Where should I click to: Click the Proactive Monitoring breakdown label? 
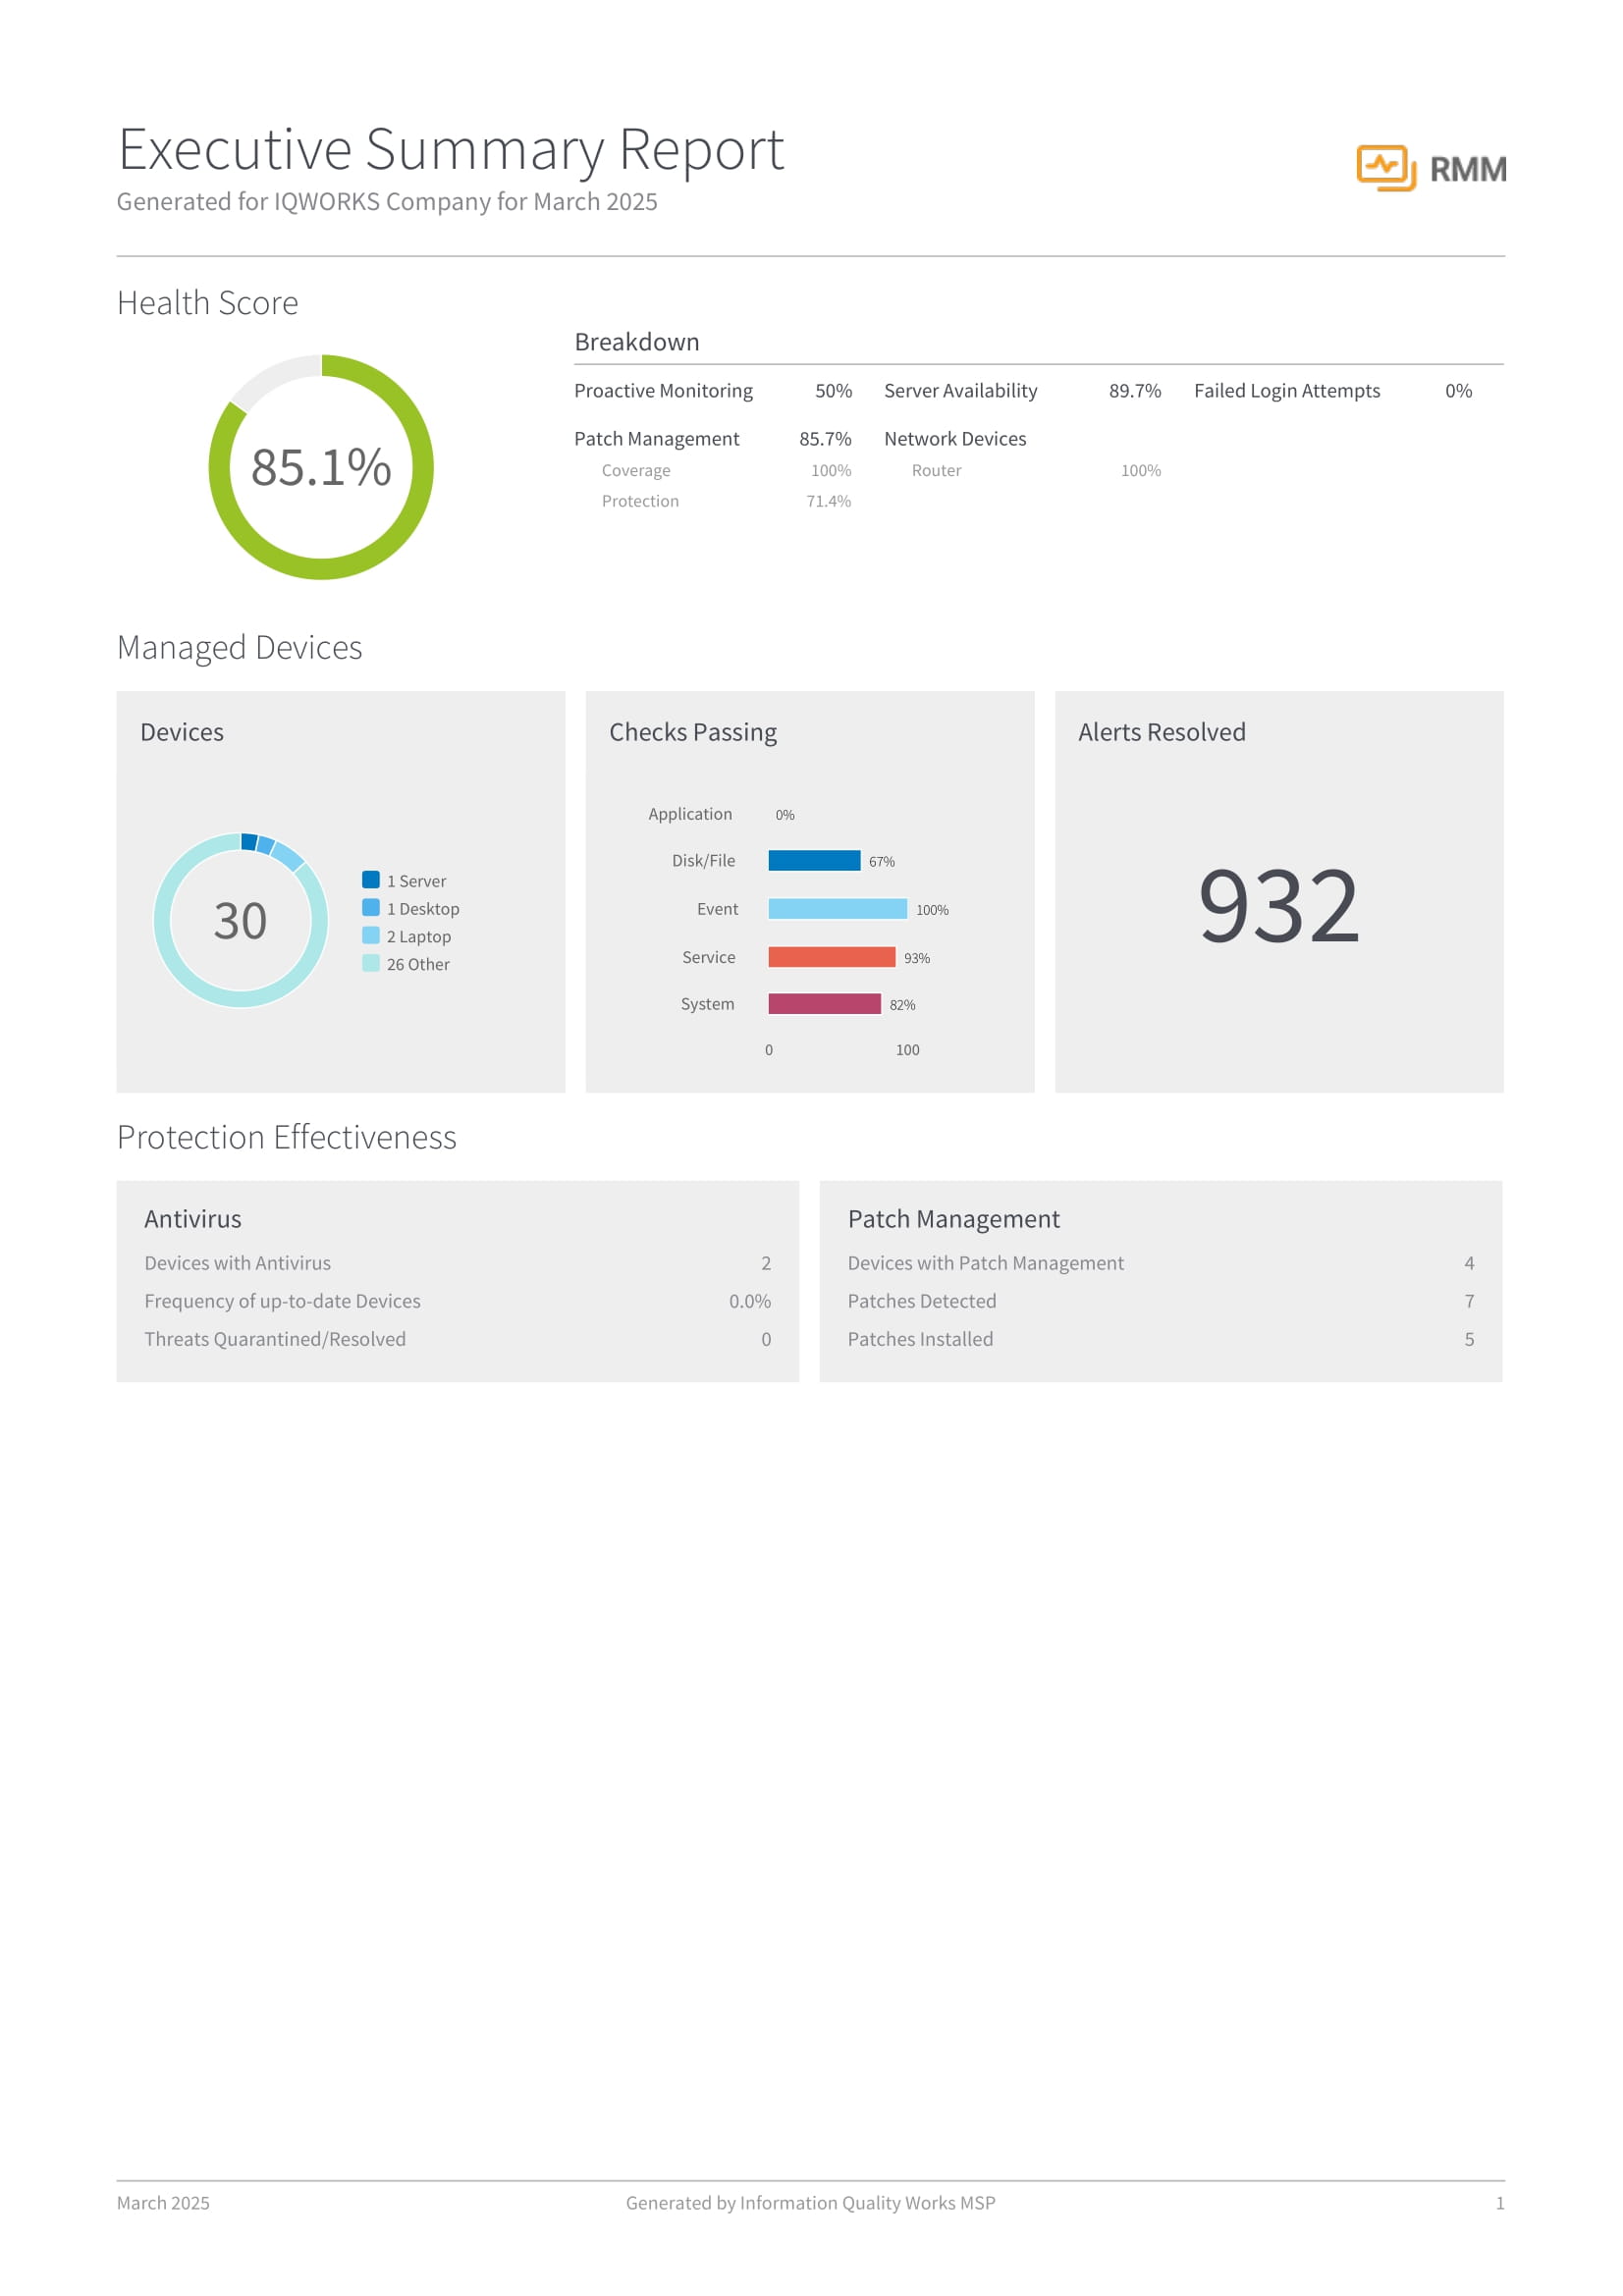(x=663, y=391)
